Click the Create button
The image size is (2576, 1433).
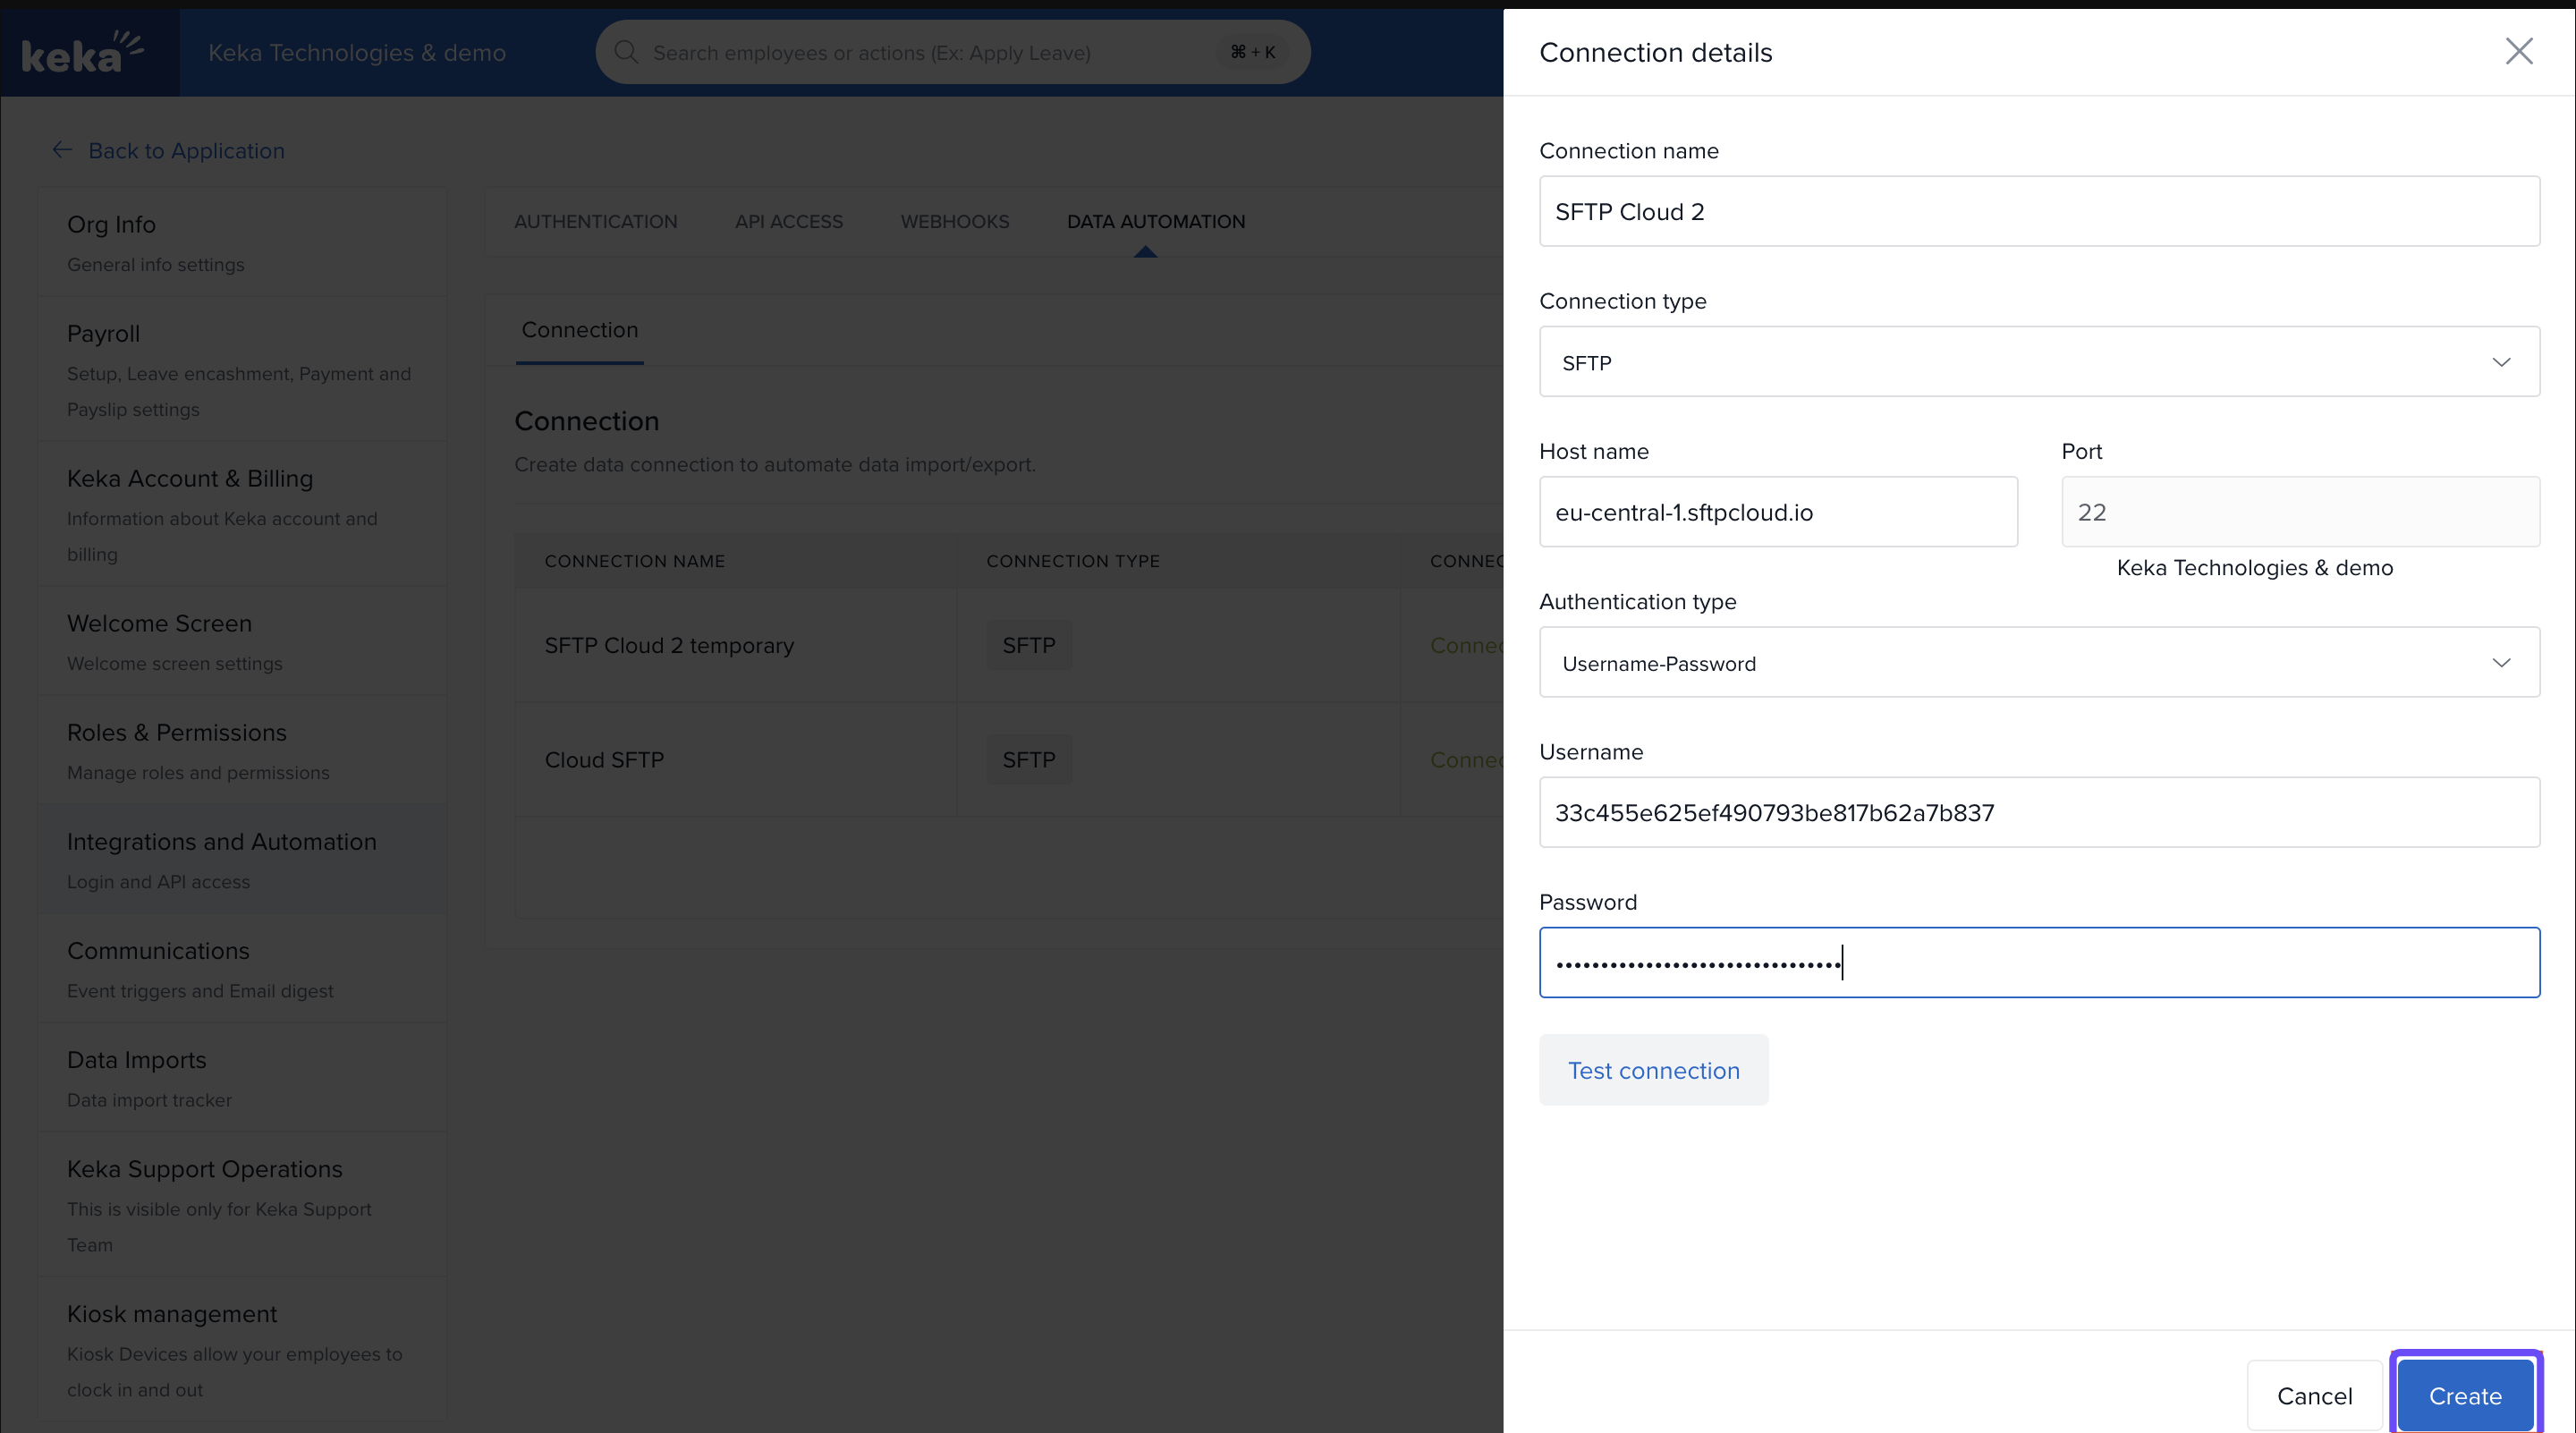point(2464,1395)
